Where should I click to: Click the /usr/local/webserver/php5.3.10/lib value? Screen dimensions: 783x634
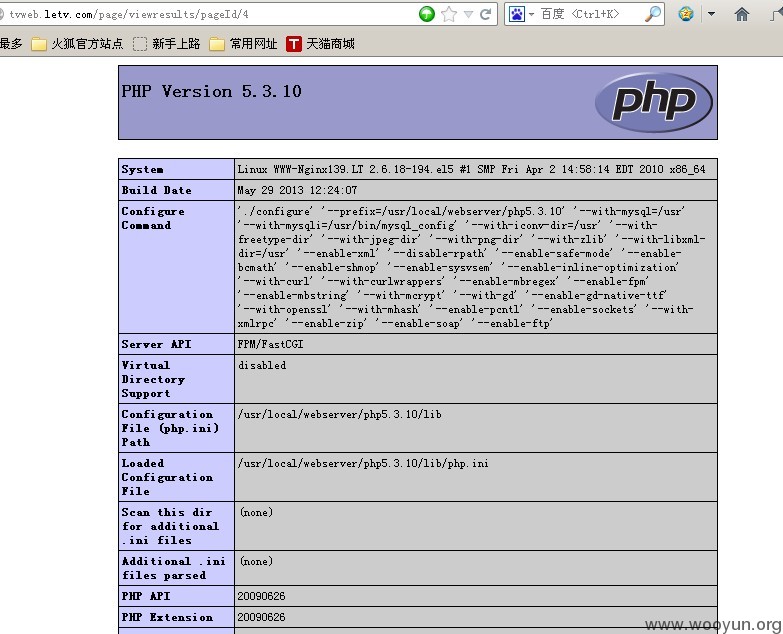(x=340, y=414)
